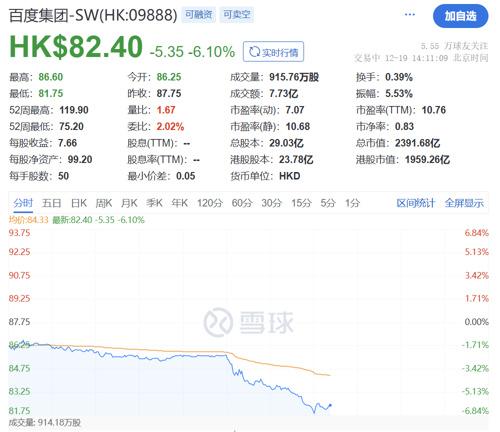
Task: Select the 季K chart tab
Action: [154, 203]
